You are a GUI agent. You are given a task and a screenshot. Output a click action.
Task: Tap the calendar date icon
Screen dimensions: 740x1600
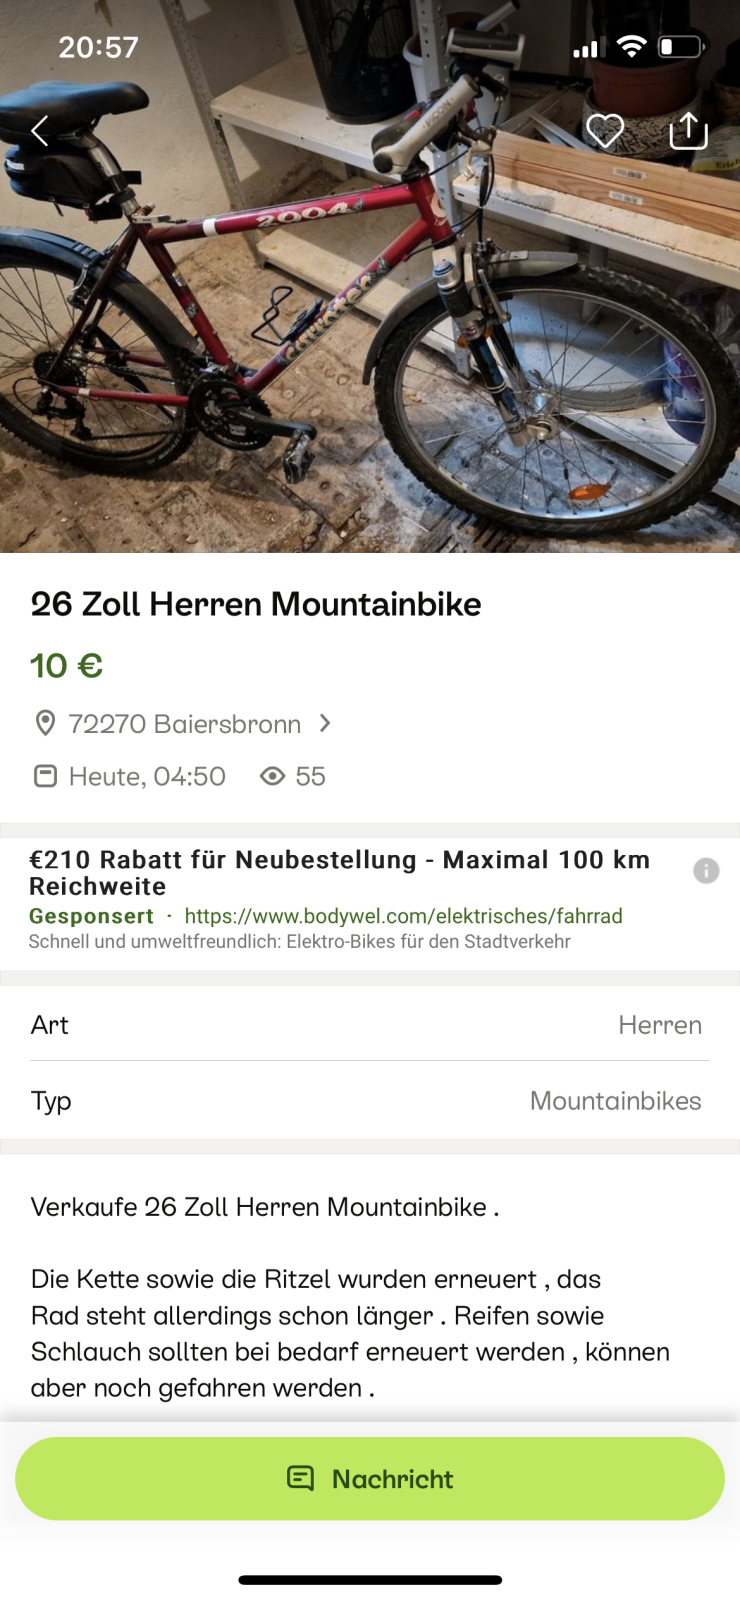click(46, 776)
